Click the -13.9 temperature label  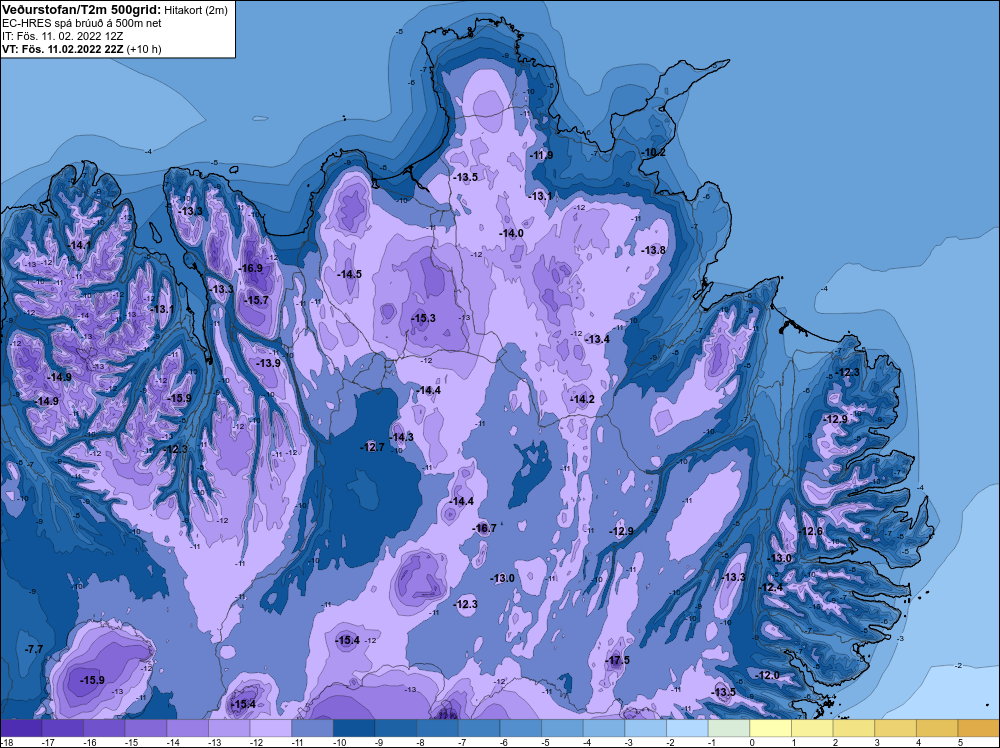pyautogui.click(x=268, y=363)
